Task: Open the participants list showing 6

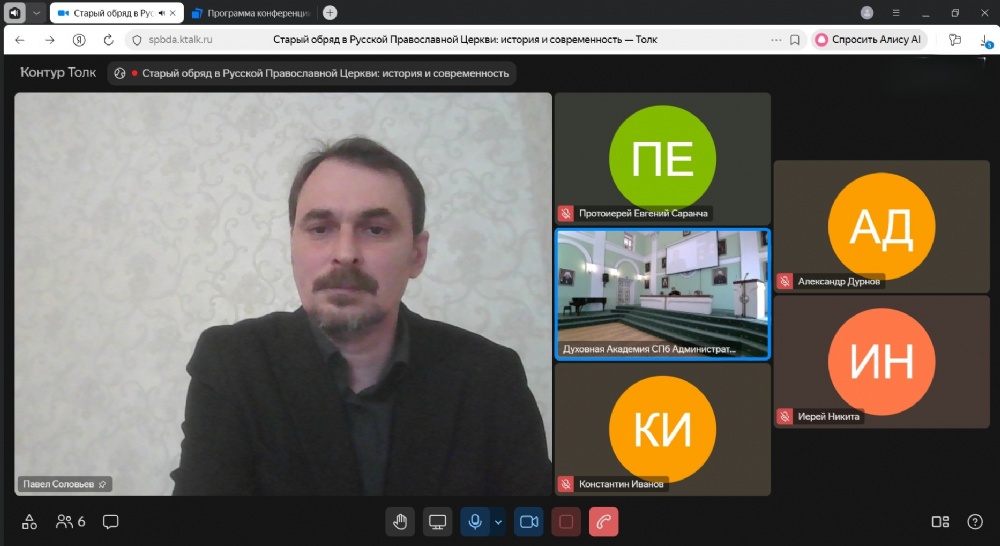Action: click(71, 522)
